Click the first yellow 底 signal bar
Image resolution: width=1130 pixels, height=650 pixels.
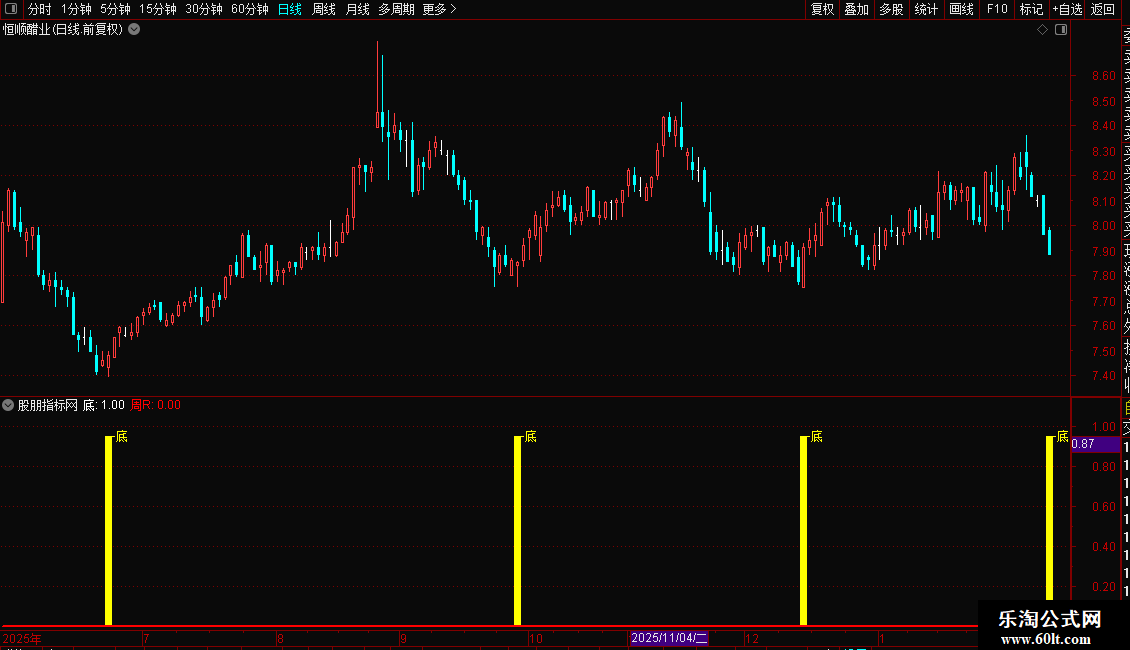109,530
